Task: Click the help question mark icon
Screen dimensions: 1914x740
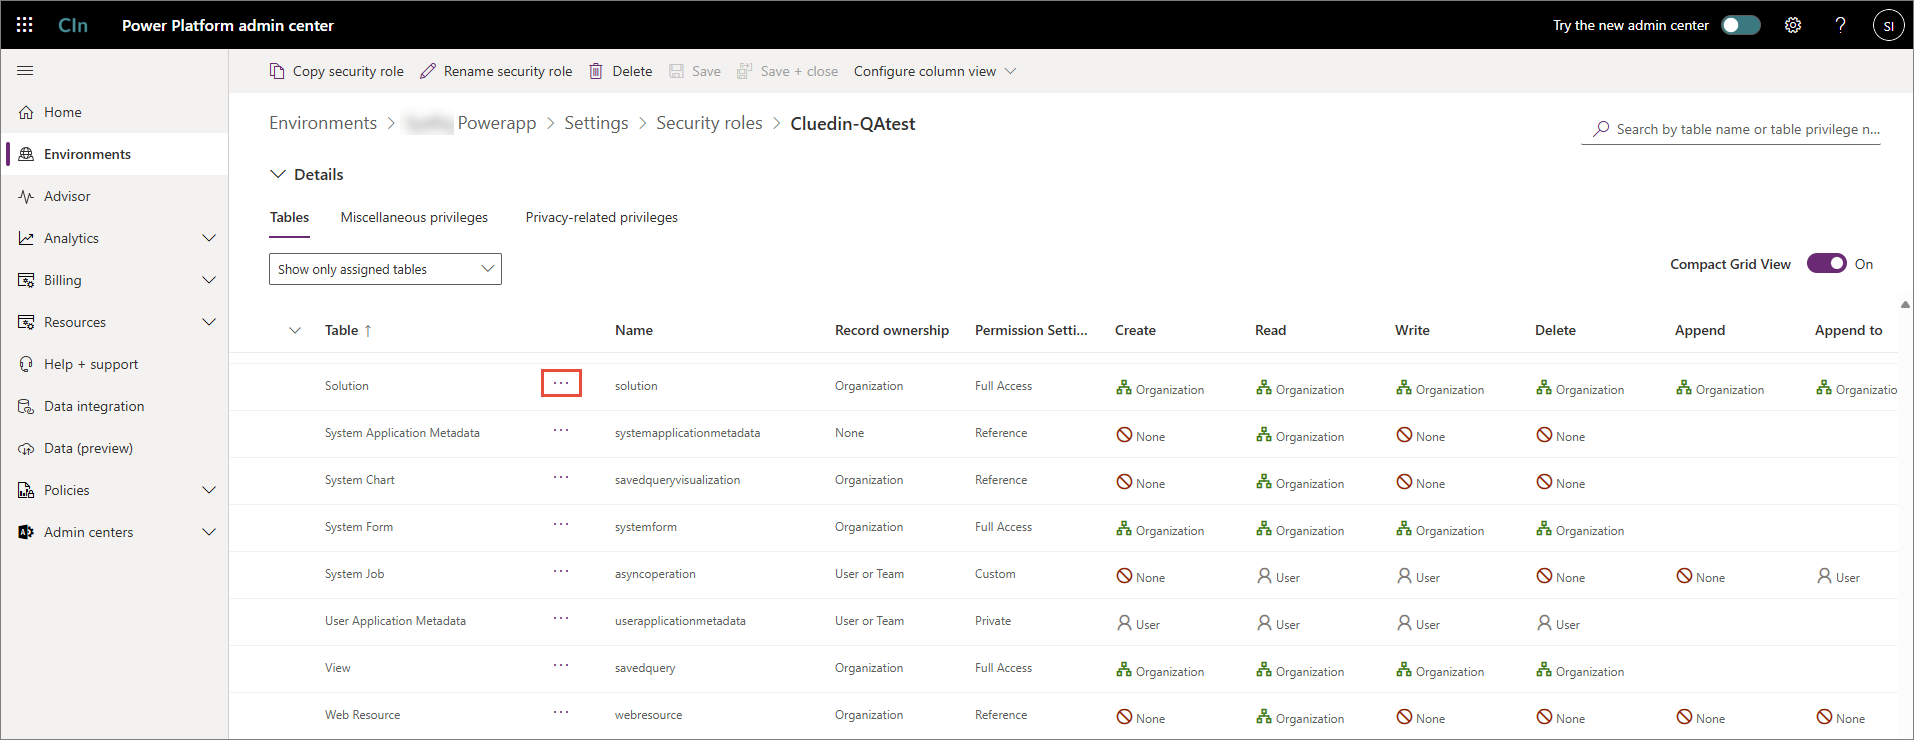Action: click(x=1840, y=25)
